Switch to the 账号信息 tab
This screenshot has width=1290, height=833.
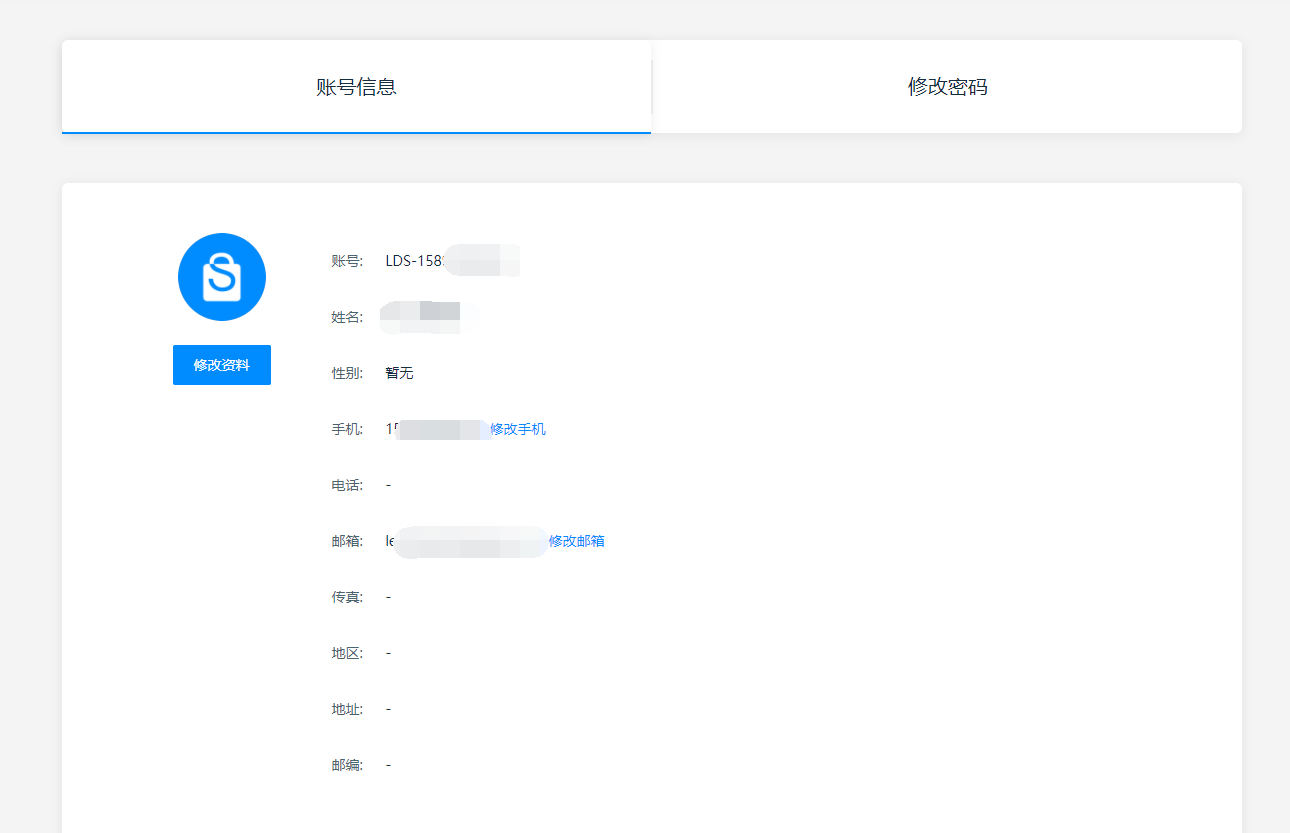click(356, 86)
